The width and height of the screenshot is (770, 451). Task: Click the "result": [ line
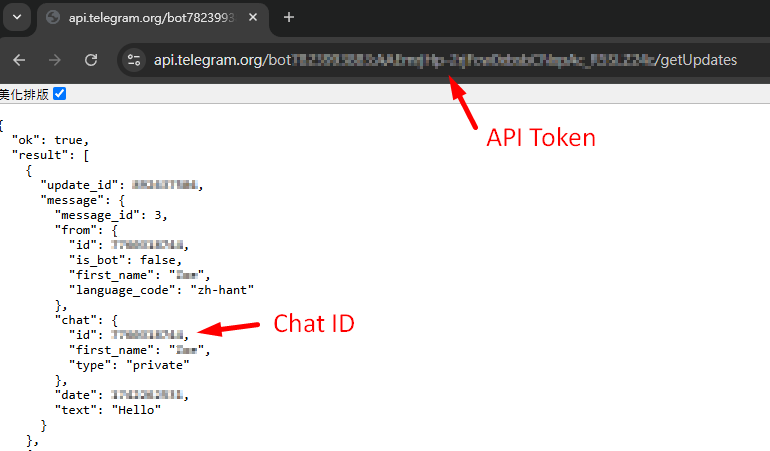click(50, 155)
